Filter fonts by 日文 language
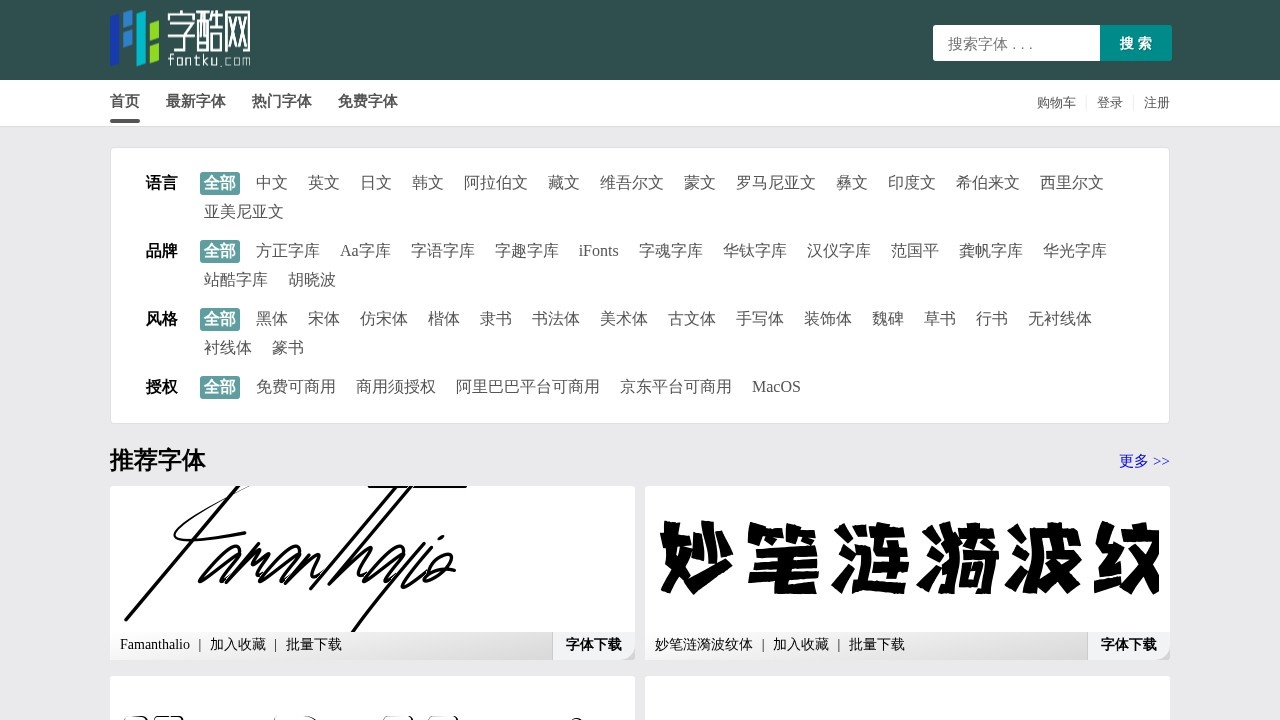This screenshot has height=720, width=1280. click(x=375, y=183)
